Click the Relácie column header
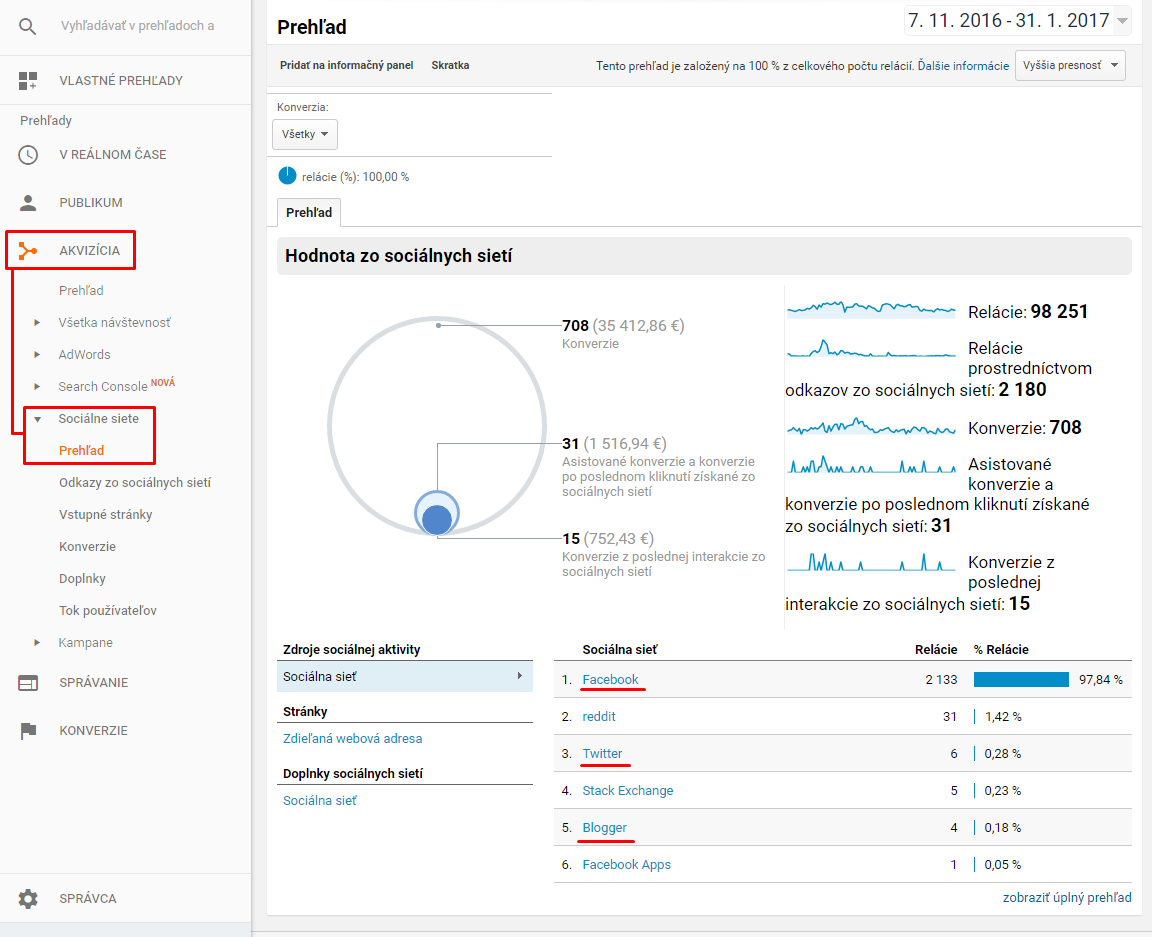1152x937 pixels. pyautogui.click(x=936, y=650)
